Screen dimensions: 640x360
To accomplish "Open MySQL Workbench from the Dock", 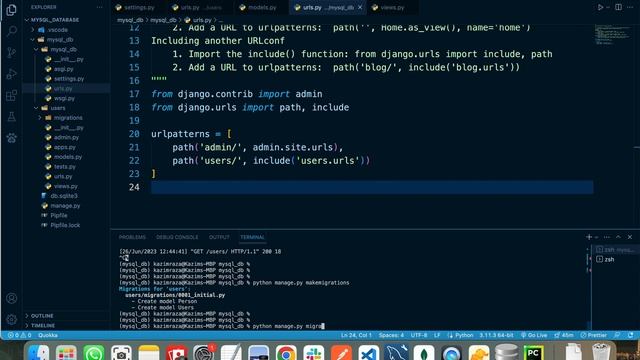I will point(396,353).
